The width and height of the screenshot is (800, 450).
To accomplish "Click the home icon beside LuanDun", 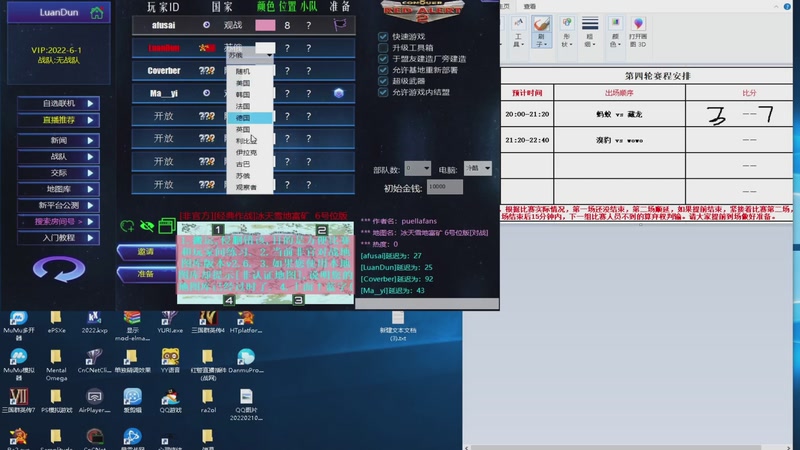I will click(x=96, y=13).
